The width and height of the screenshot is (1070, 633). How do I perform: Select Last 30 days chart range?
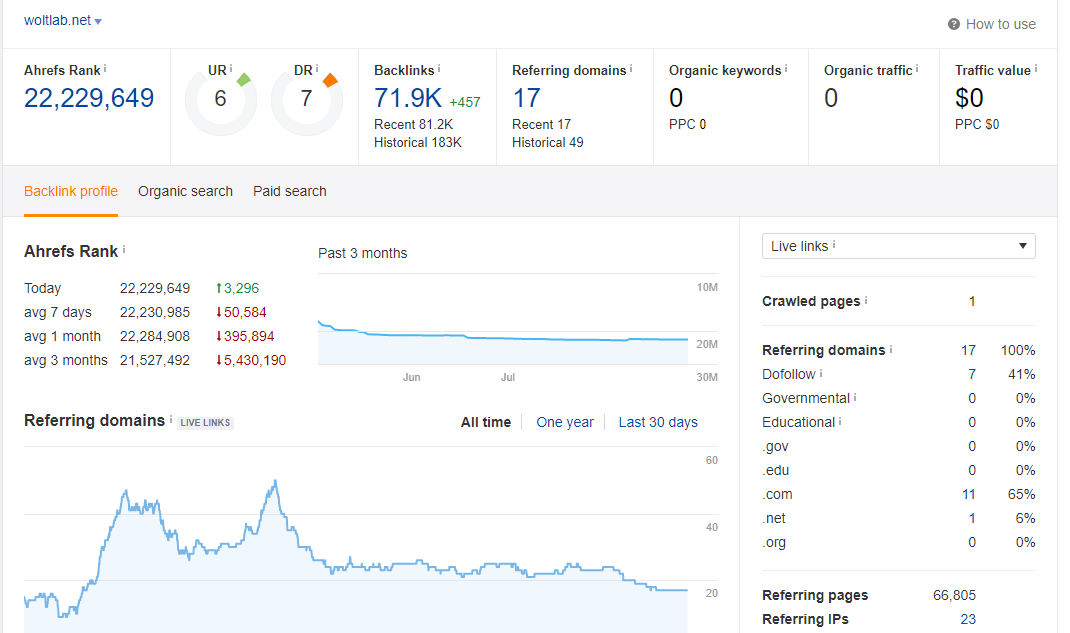click(657, 422)
